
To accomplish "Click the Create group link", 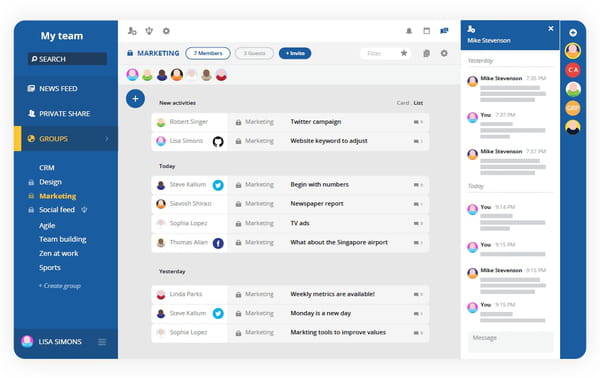I will coord(60,286).
